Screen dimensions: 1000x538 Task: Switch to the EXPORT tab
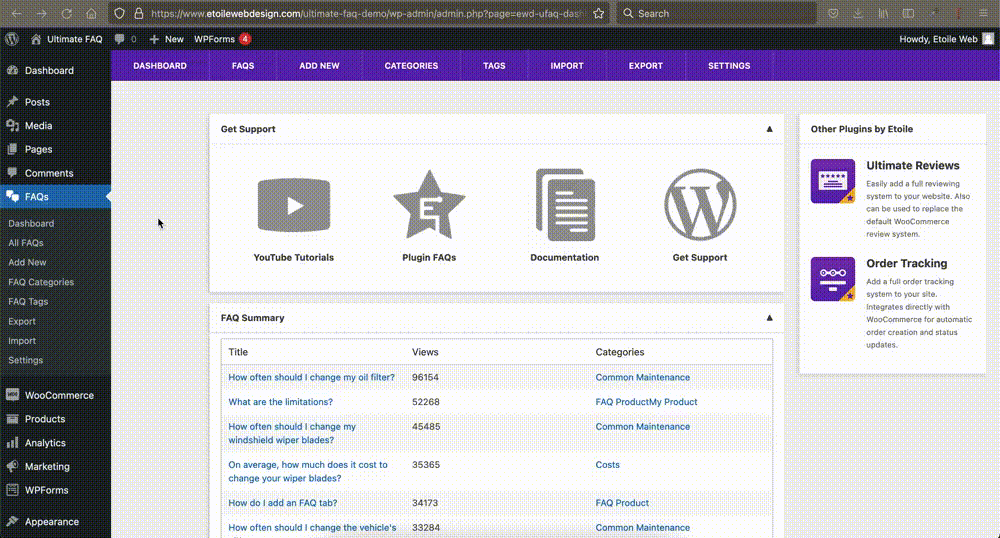click(x=646, y=66)
